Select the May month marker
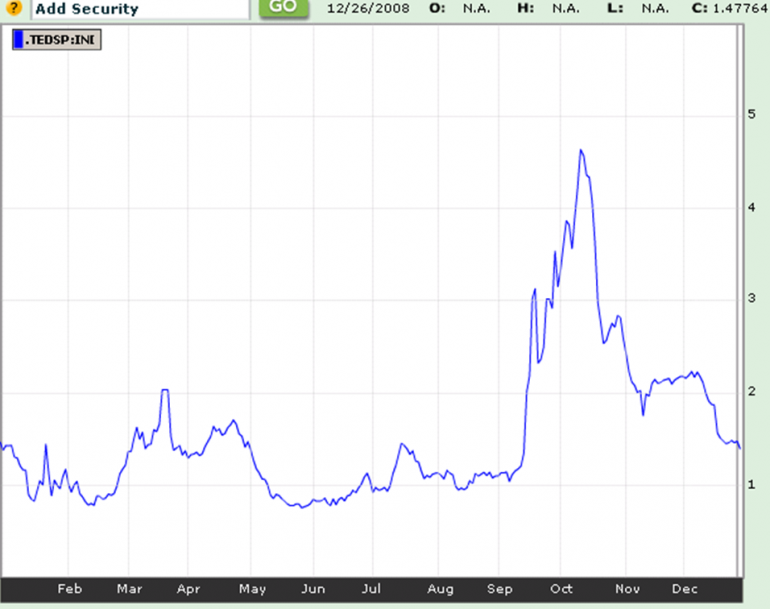The image size is (770, 609). [252, 589]
